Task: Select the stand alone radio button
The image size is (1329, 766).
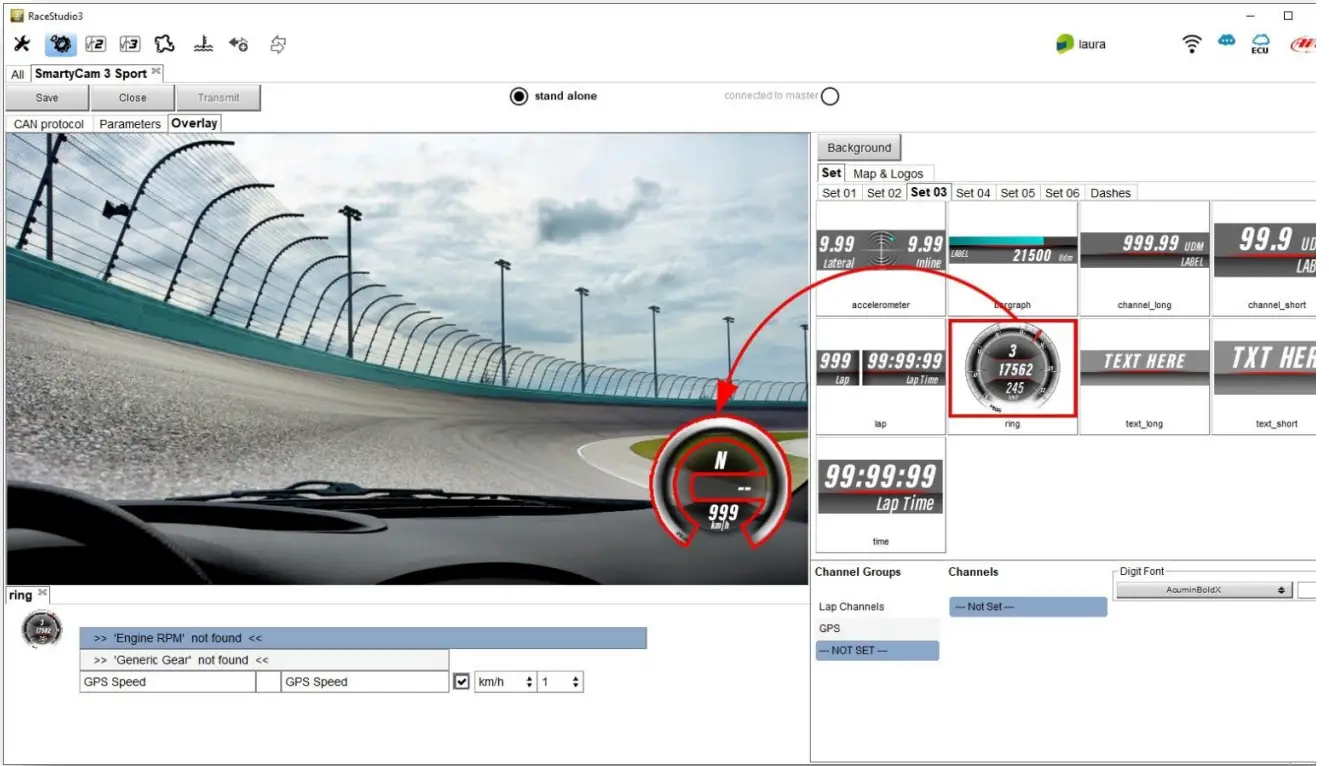Action: 519,96
